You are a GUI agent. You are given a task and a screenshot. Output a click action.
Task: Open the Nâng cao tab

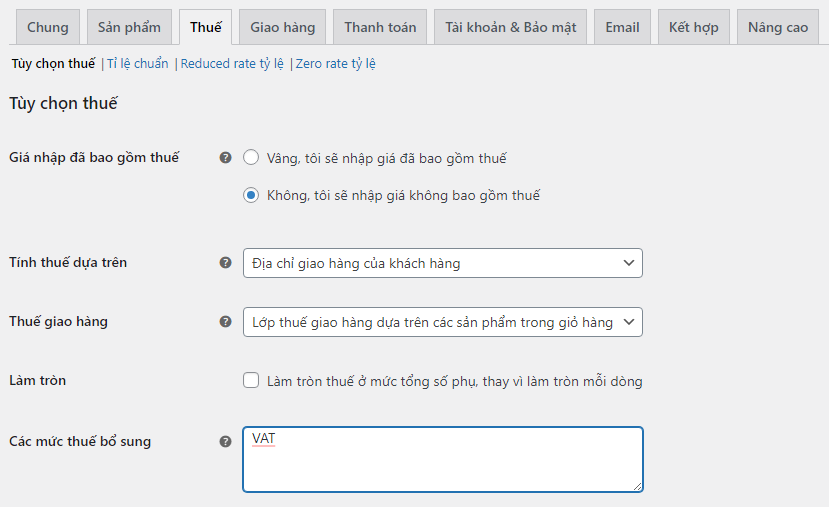pos(778,27)
